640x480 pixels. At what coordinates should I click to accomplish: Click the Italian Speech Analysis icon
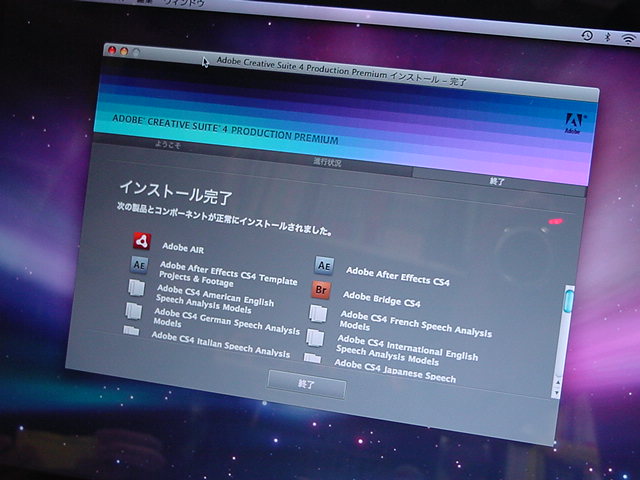pos(131,330)
